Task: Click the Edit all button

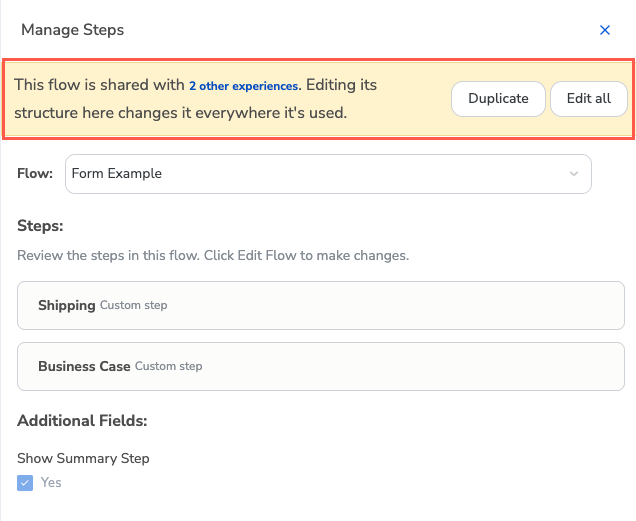Action: coord(589,99)
